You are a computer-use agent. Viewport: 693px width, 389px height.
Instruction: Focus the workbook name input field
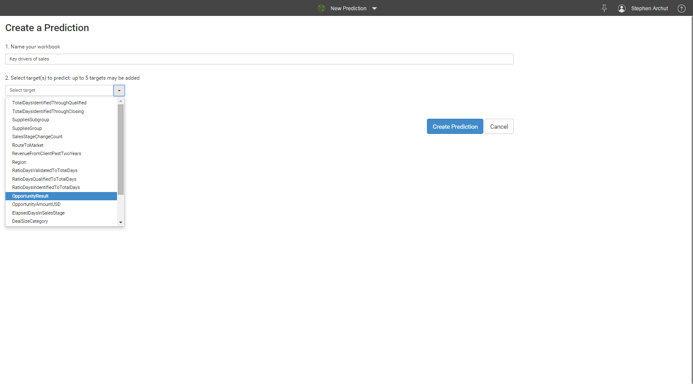pyautogui.click(x=259, y=59)
